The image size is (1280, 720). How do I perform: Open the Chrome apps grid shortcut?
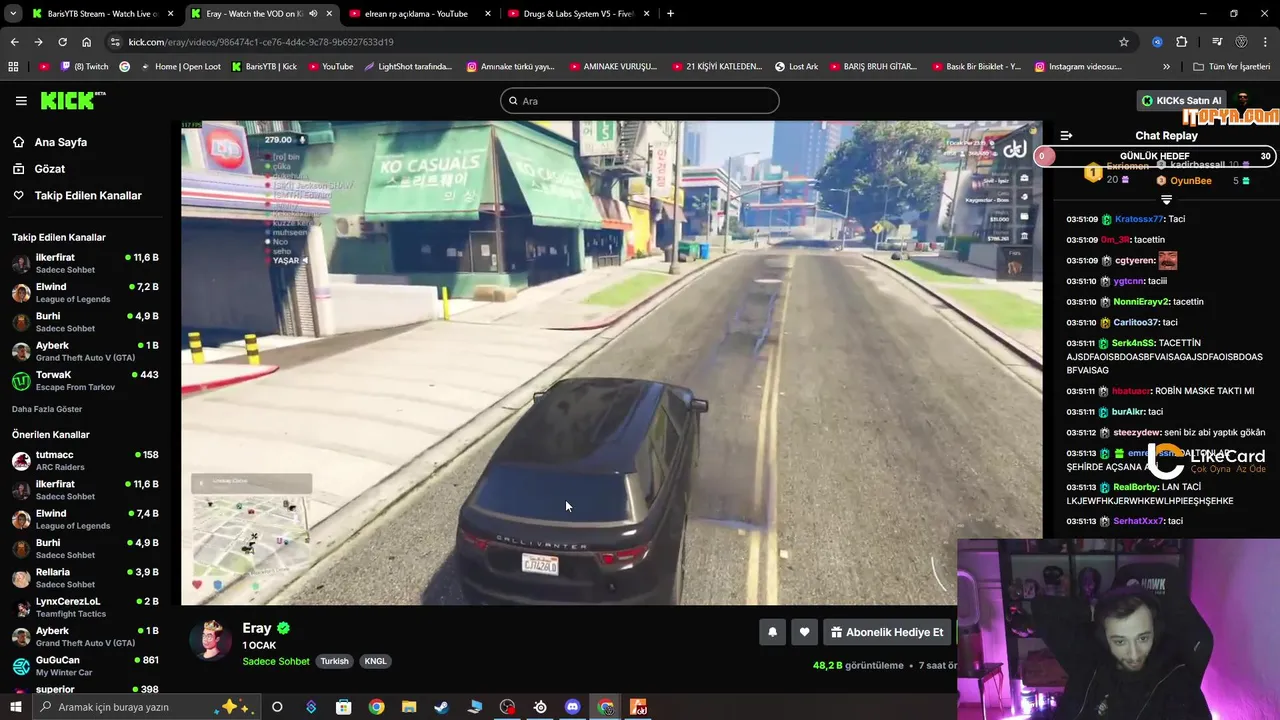[13, 67]
